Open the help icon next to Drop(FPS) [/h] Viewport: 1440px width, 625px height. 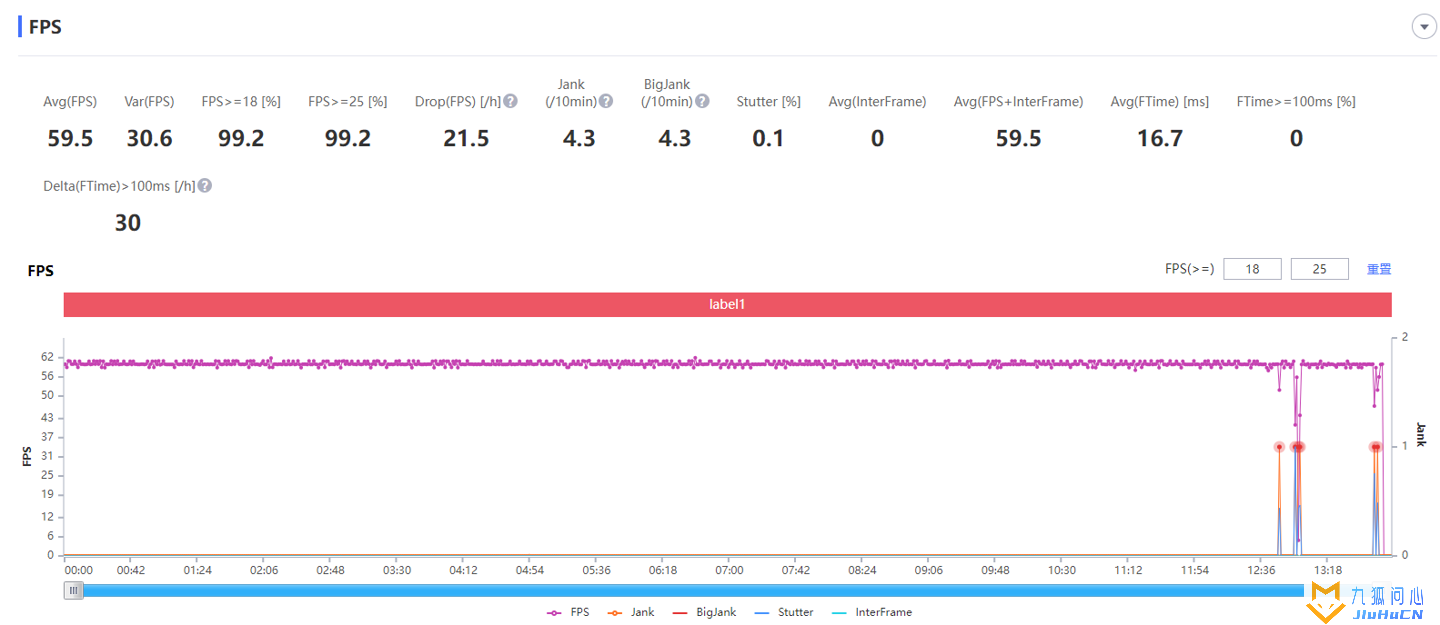[x=510, y=101]
